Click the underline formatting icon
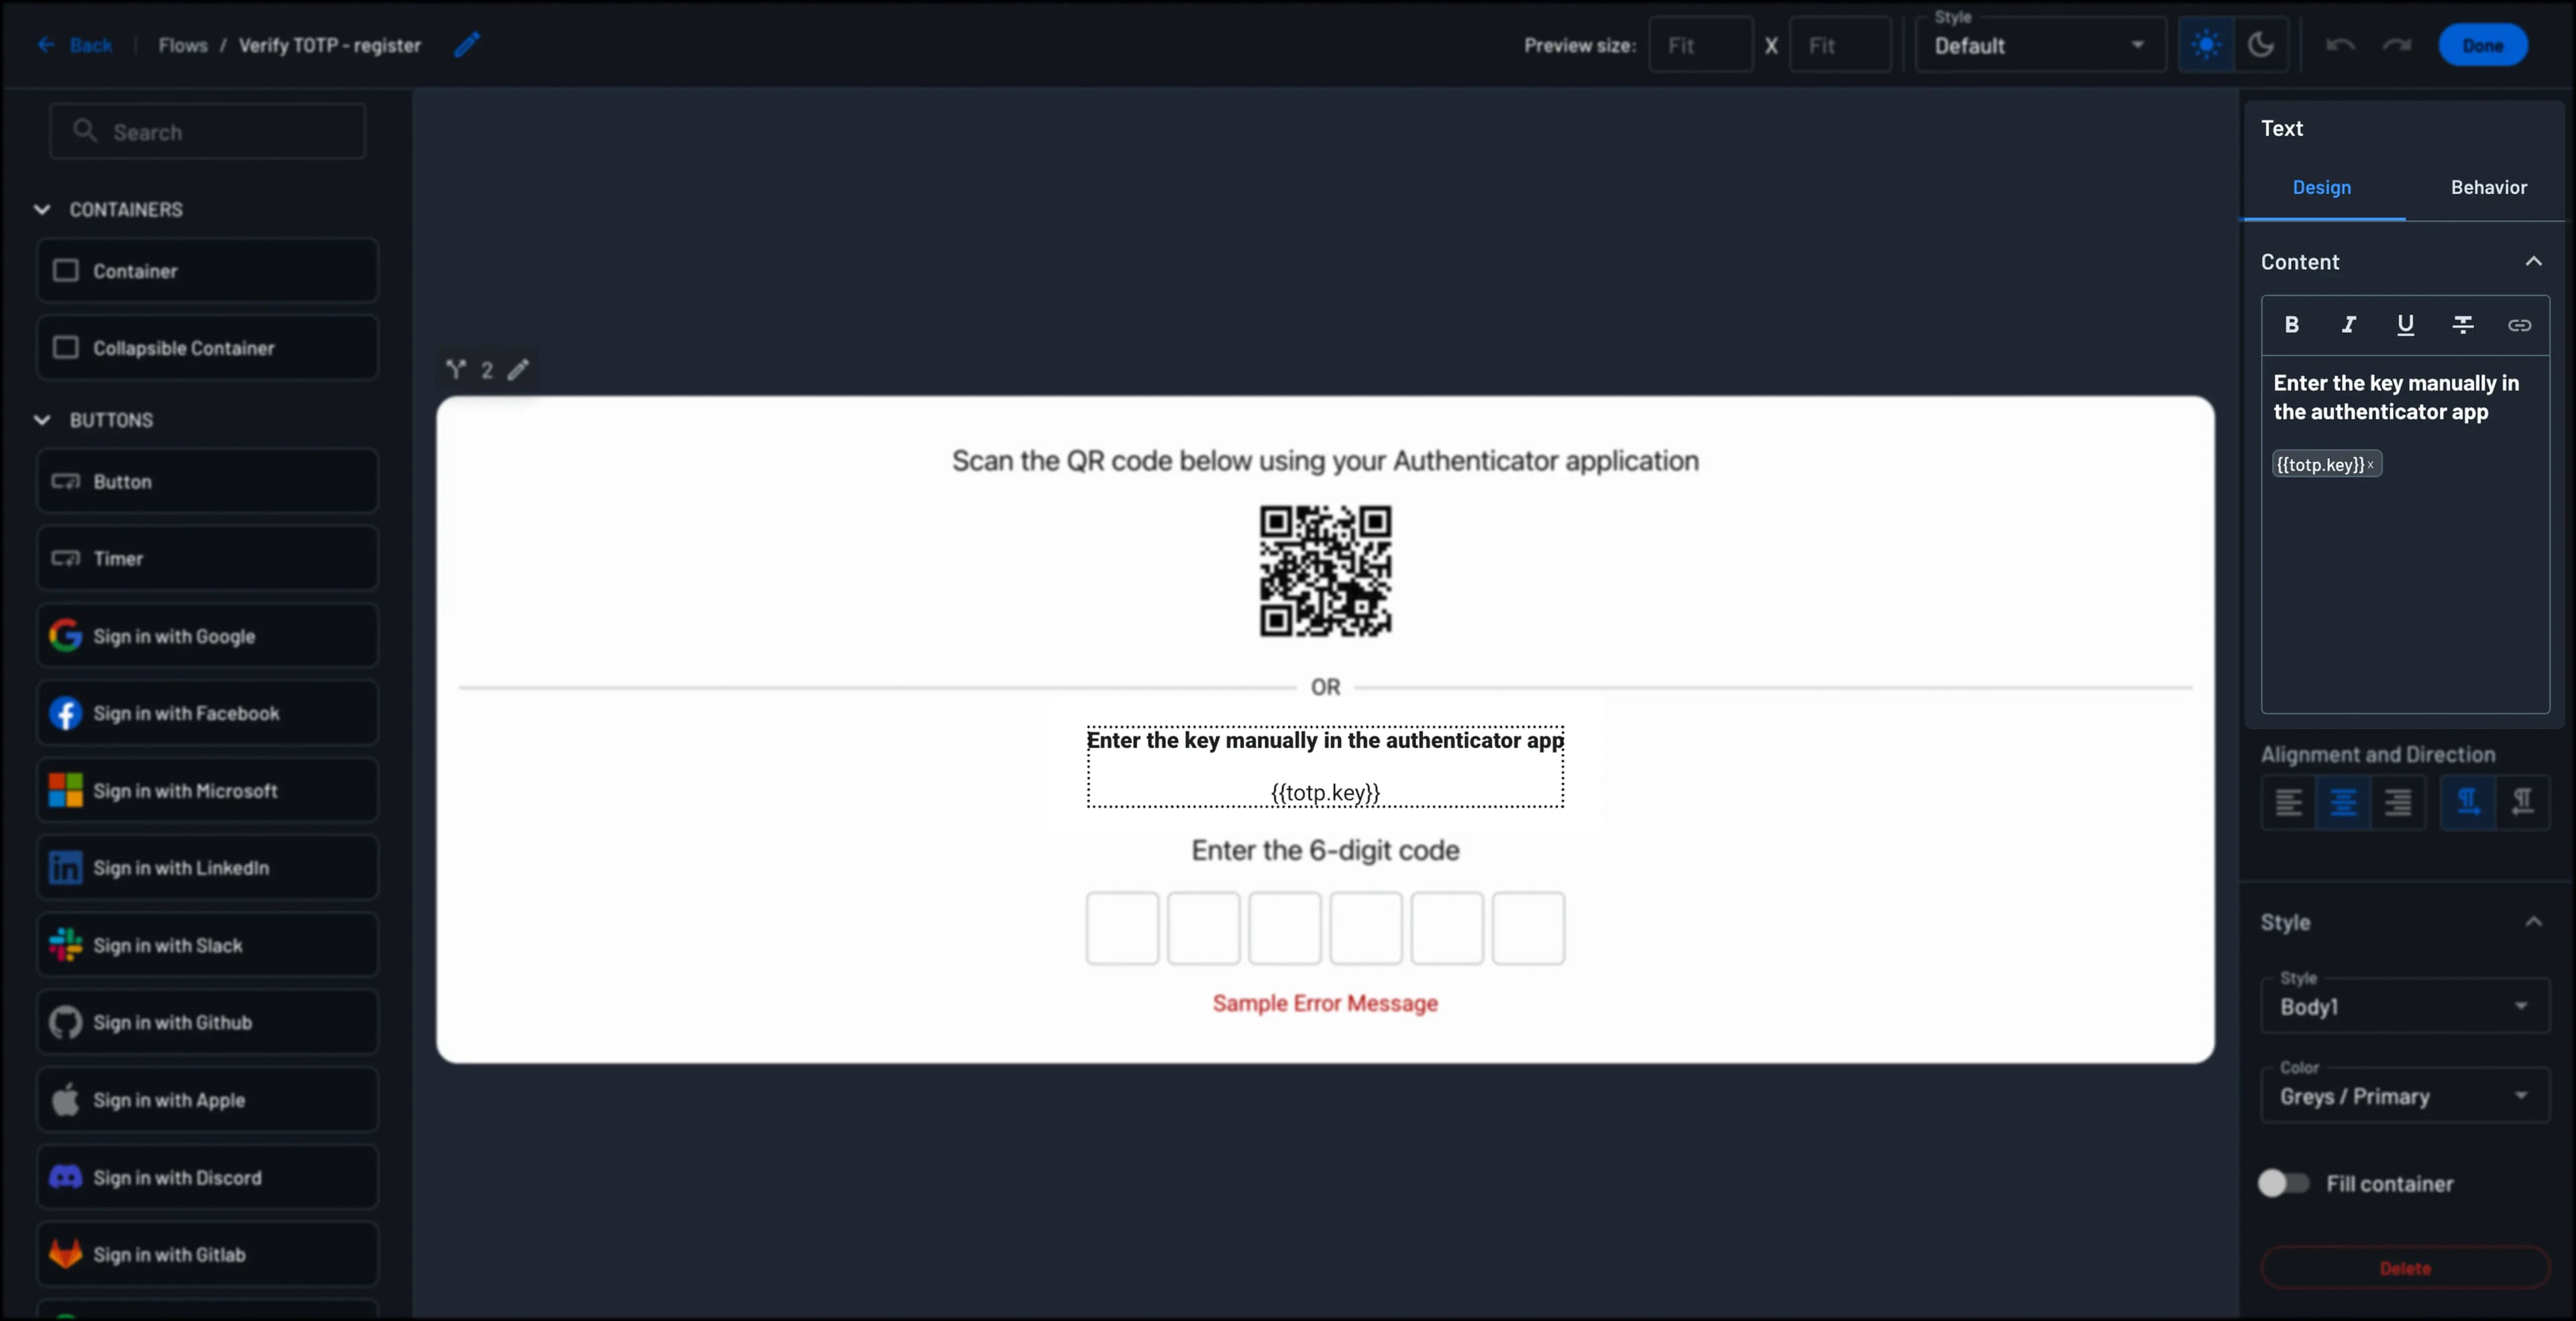2576x1321 pixels. point(2405,325)
